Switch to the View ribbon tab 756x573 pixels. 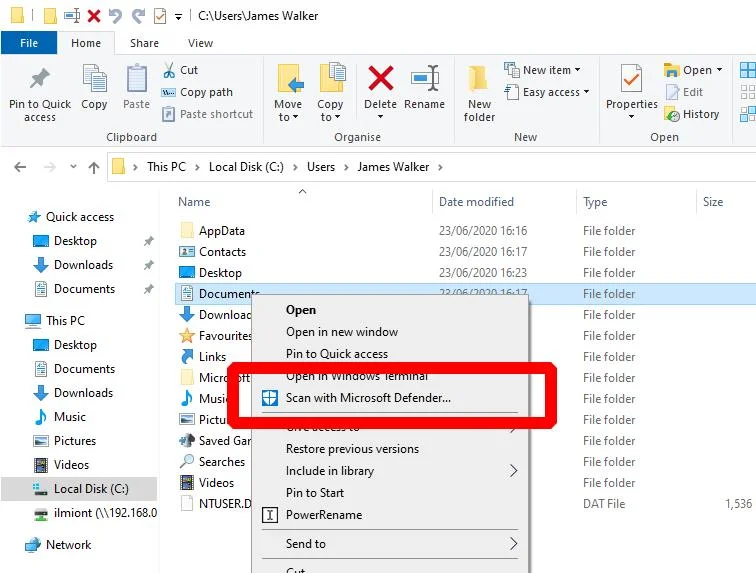point(200,43)
